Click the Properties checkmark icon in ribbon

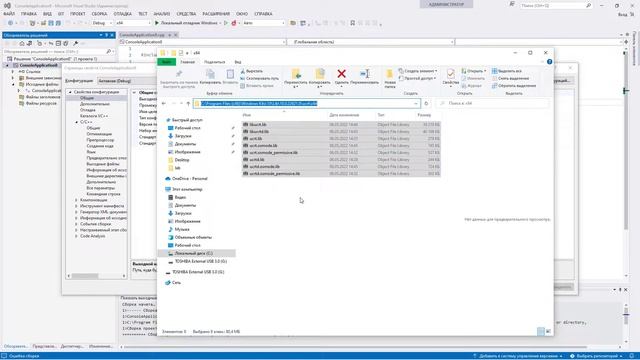coord(451,74)
